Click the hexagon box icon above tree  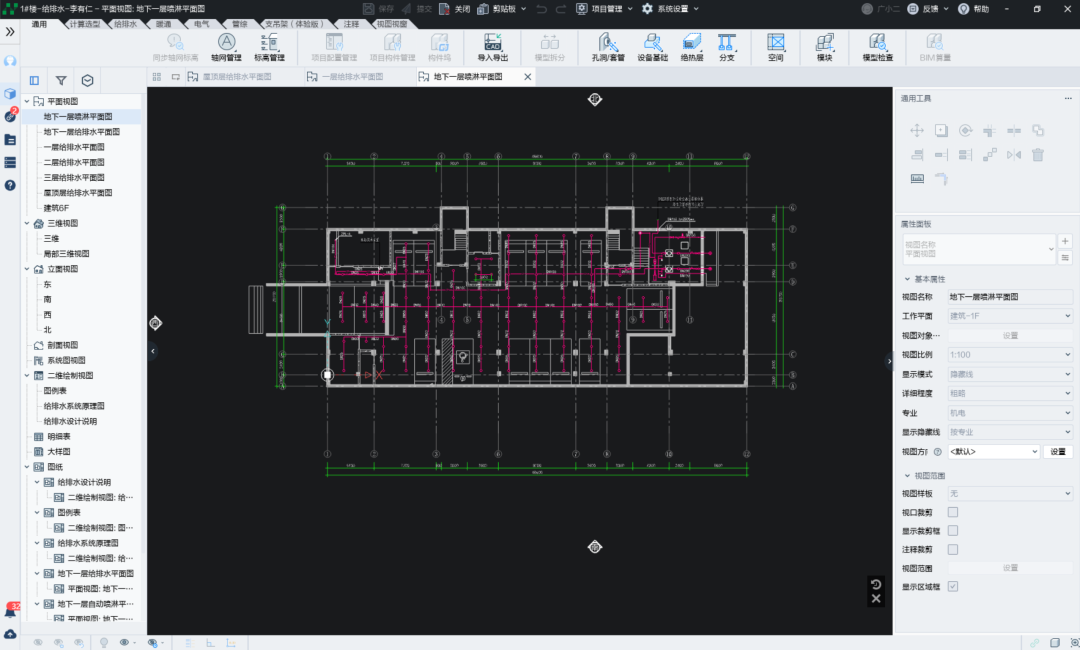pyautogui.click(x=87, y=81)
